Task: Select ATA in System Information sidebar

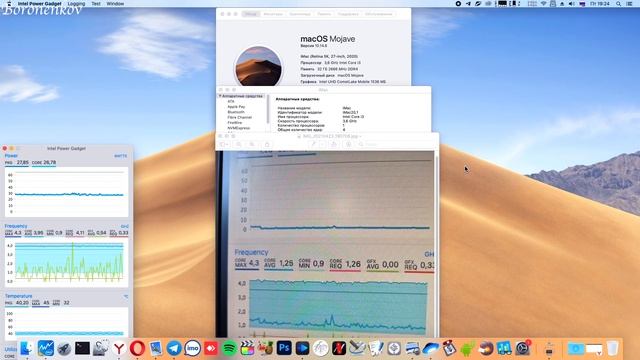Action: click(231, 101)
